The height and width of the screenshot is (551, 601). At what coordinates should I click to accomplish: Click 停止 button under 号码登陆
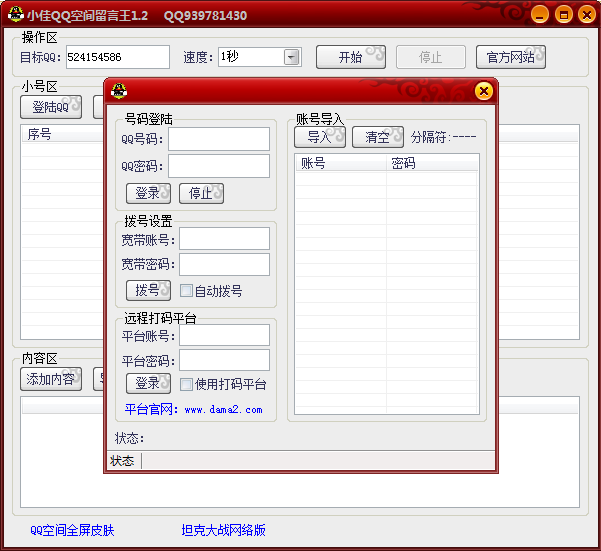pyautogui.click(x=201, y=193)
